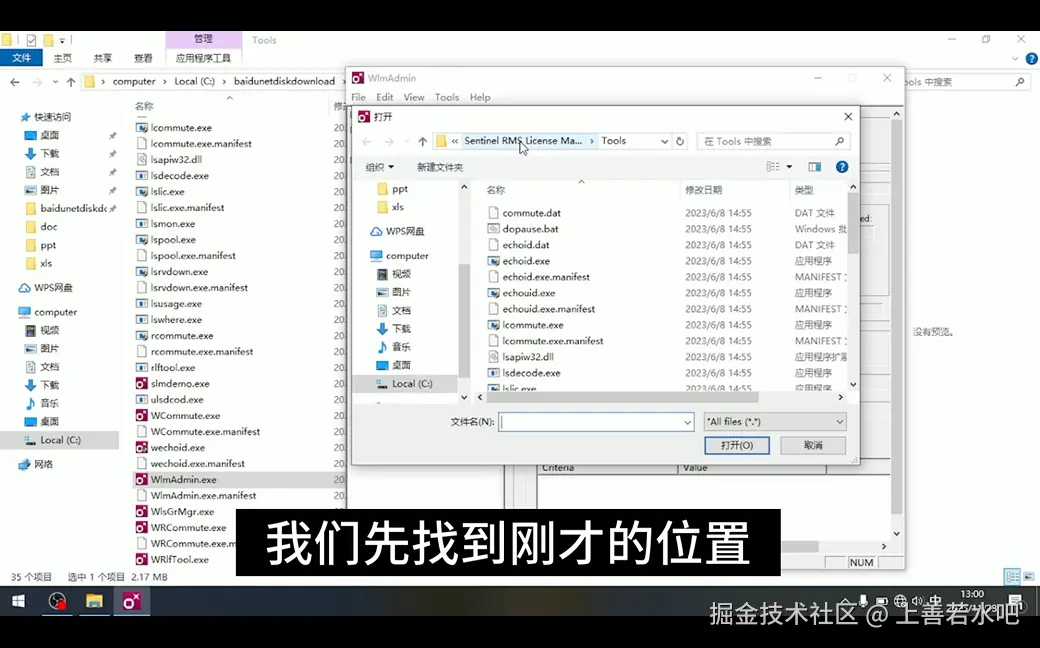Open the Tools menu in WlmAdmin

(x=446, y=97)
